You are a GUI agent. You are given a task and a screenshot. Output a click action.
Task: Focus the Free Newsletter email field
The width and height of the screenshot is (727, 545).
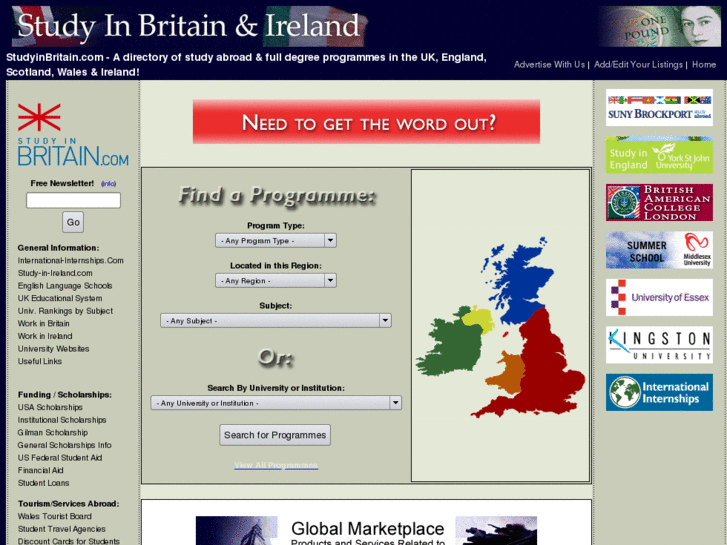tap(73, 200)
